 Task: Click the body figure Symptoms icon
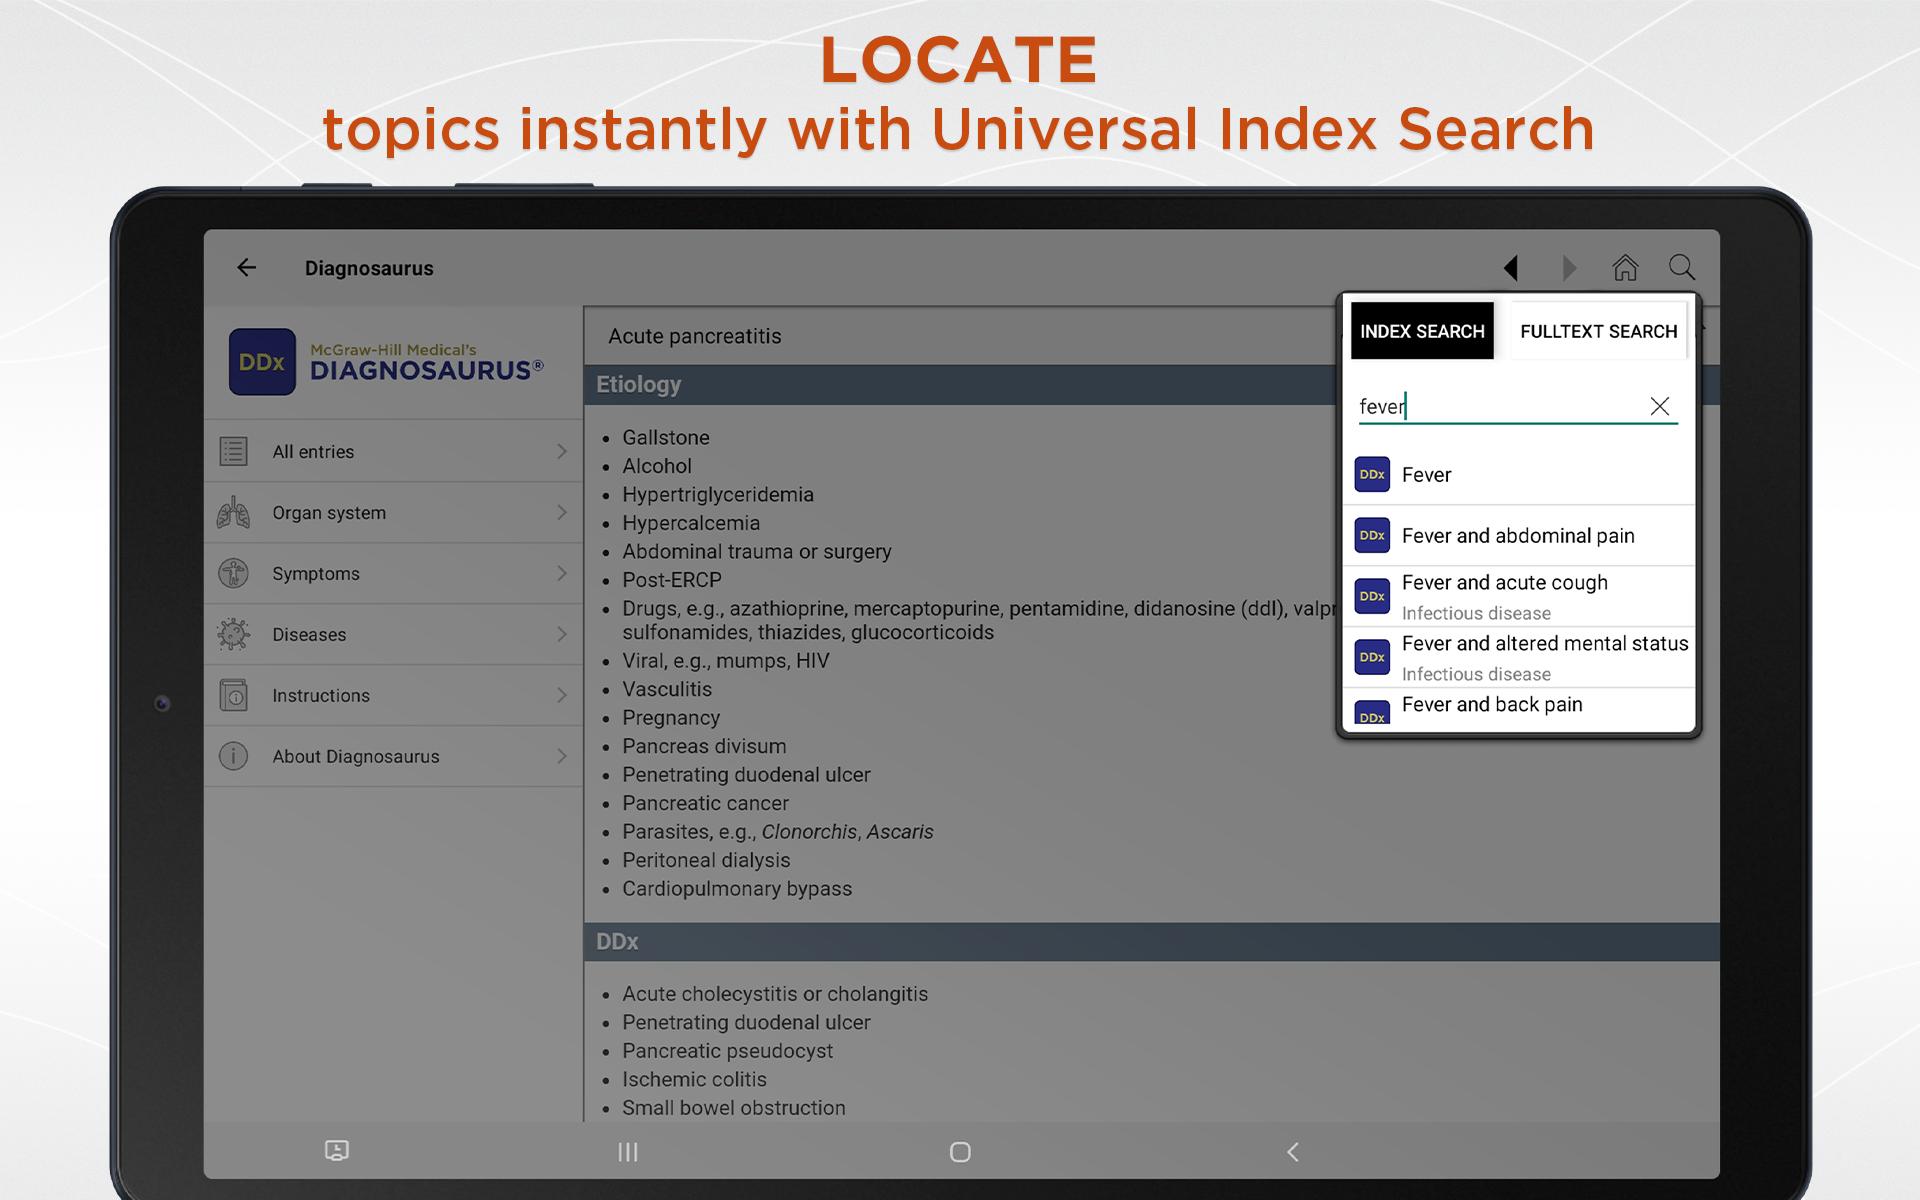(233, 573)
